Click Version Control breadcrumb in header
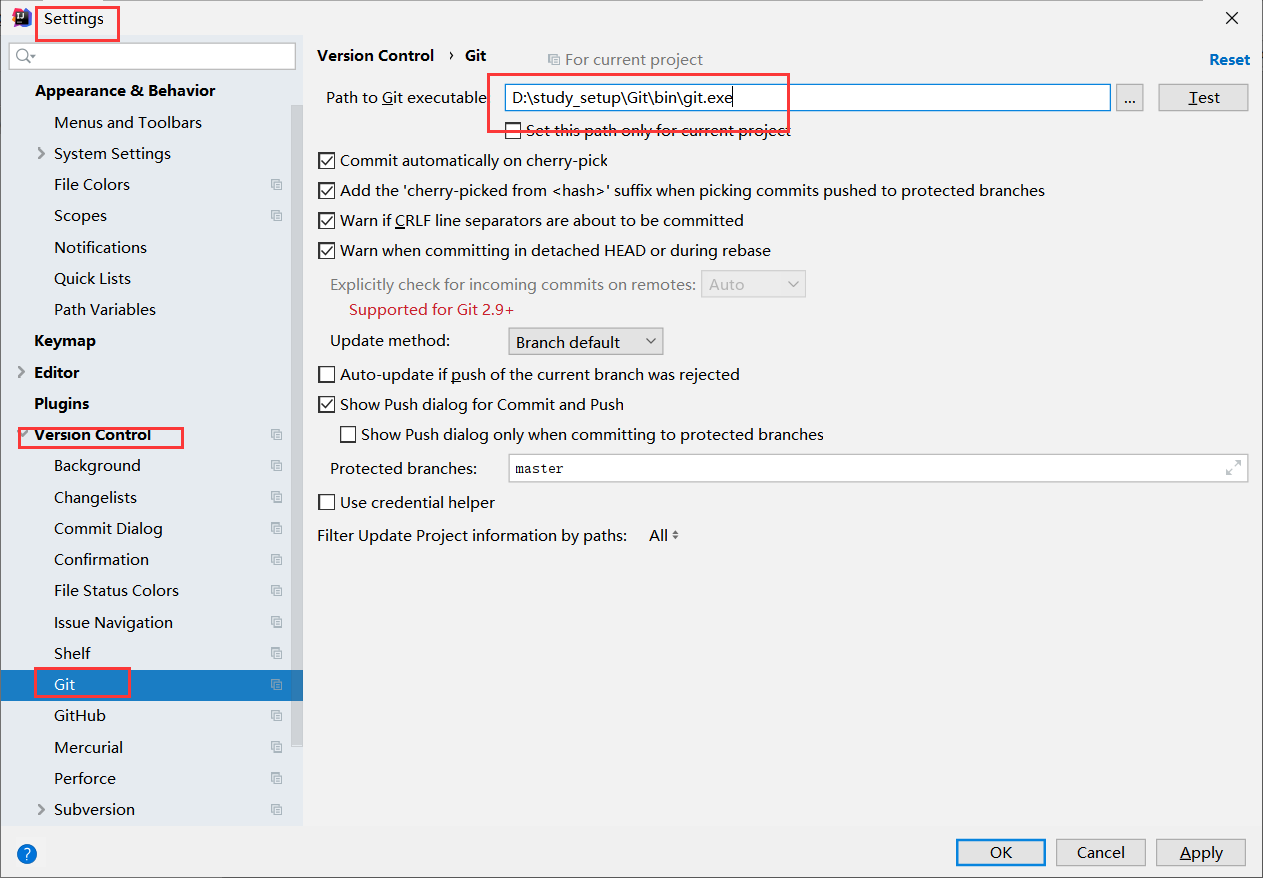The height and width of the screenshot is (878, 1263). (376, 55)
